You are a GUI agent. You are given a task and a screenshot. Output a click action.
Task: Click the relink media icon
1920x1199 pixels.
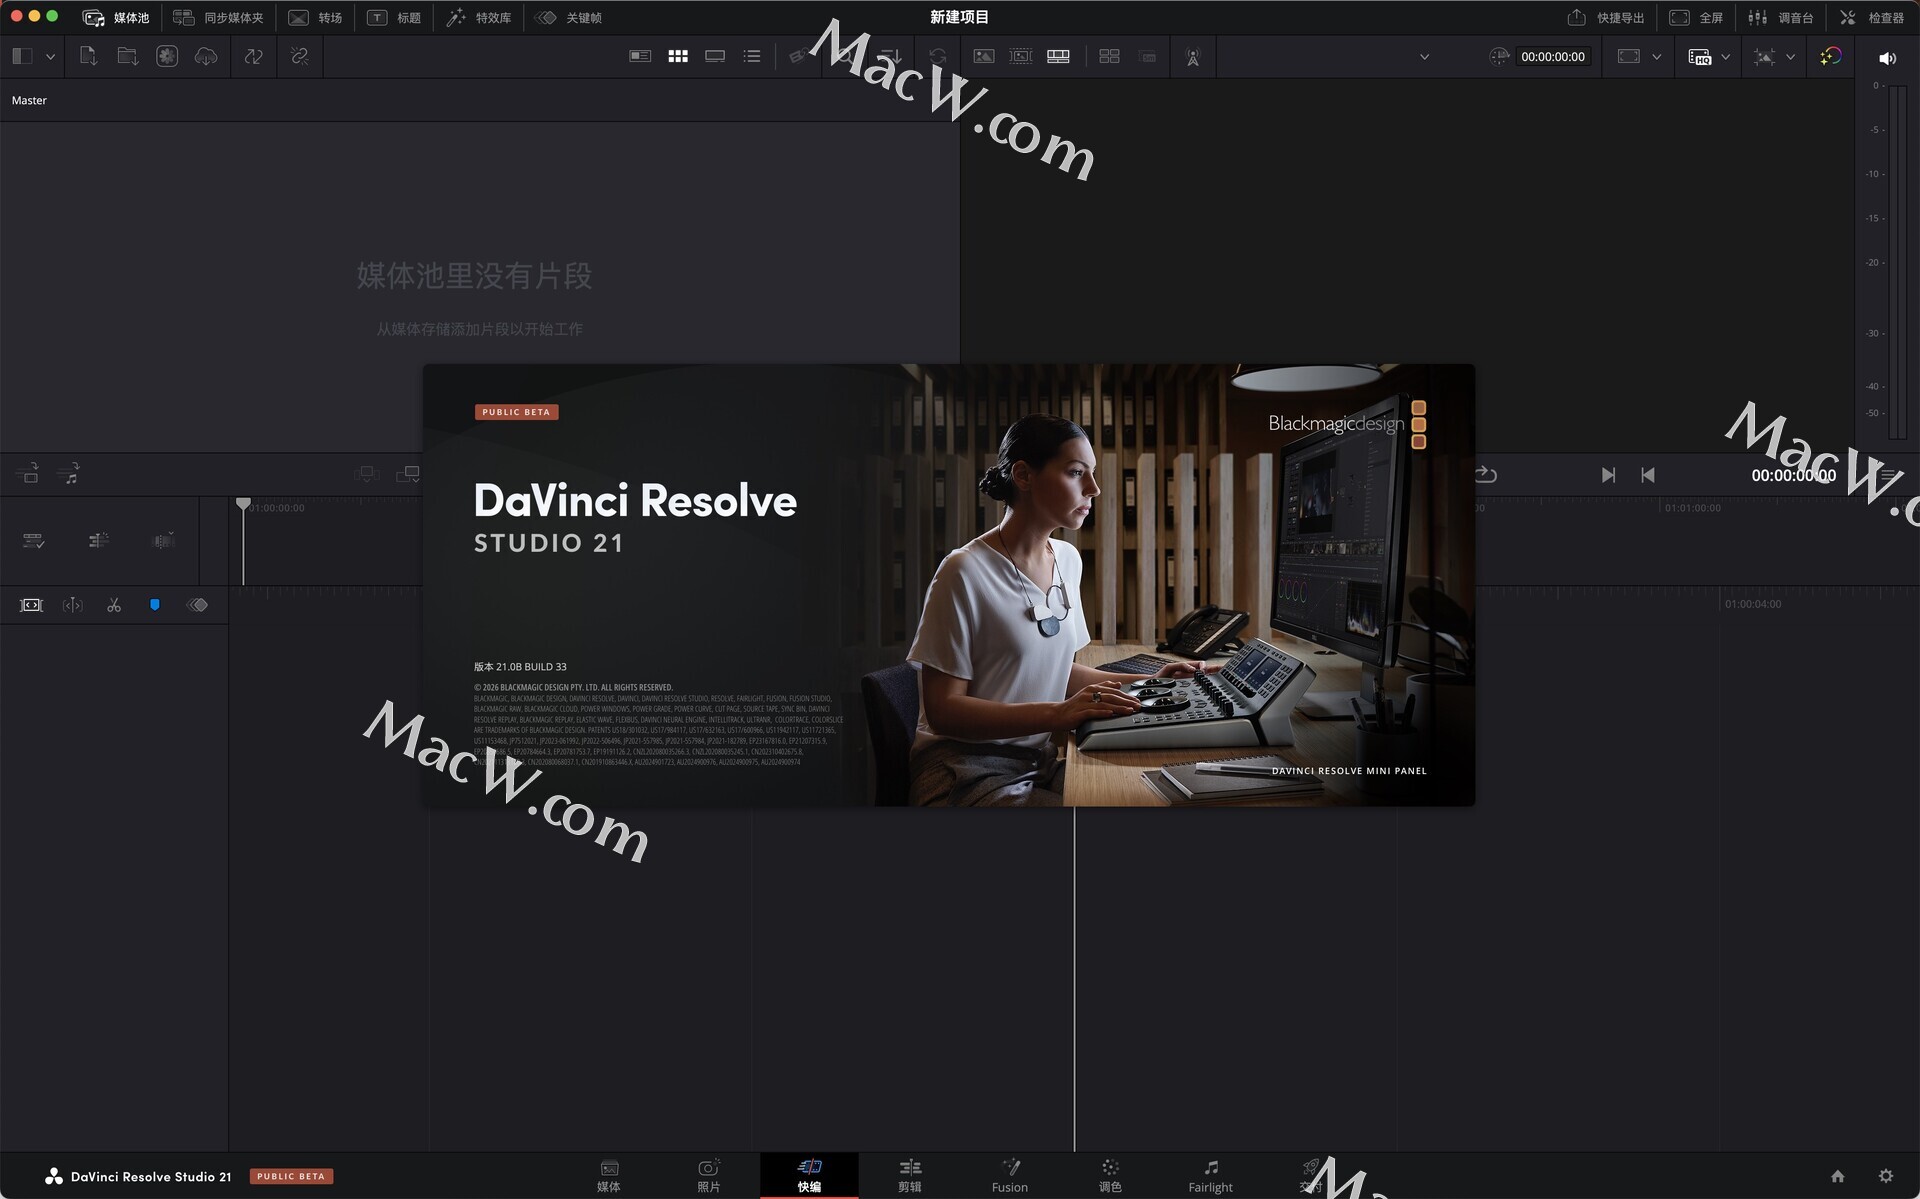point(299,56)
